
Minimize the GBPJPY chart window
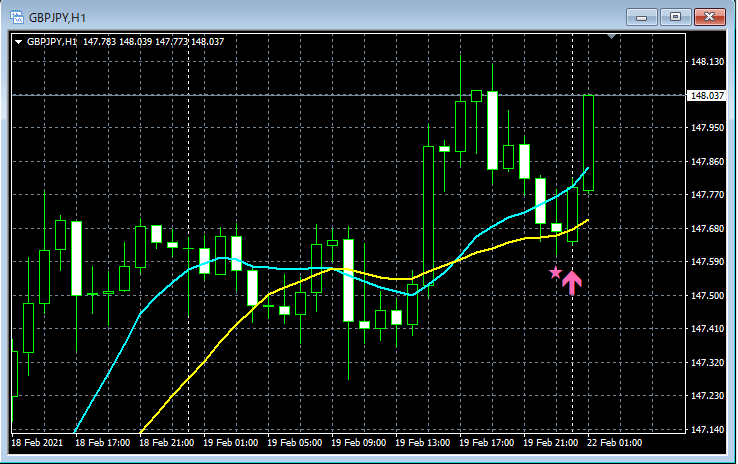[x=641, y=17]
